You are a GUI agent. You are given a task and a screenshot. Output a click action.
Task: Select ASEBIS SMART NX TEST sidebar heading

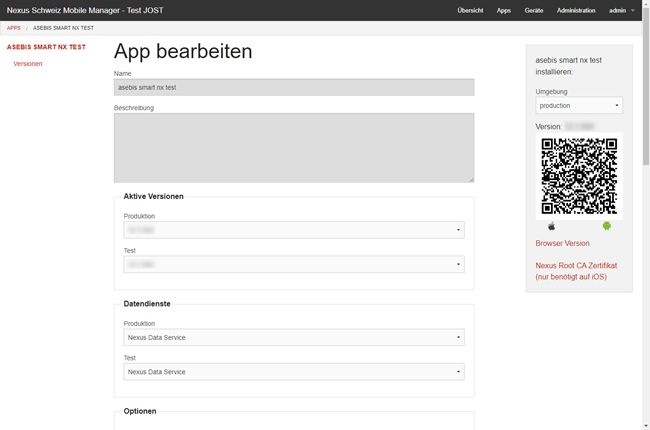click(x=46, y=47)
